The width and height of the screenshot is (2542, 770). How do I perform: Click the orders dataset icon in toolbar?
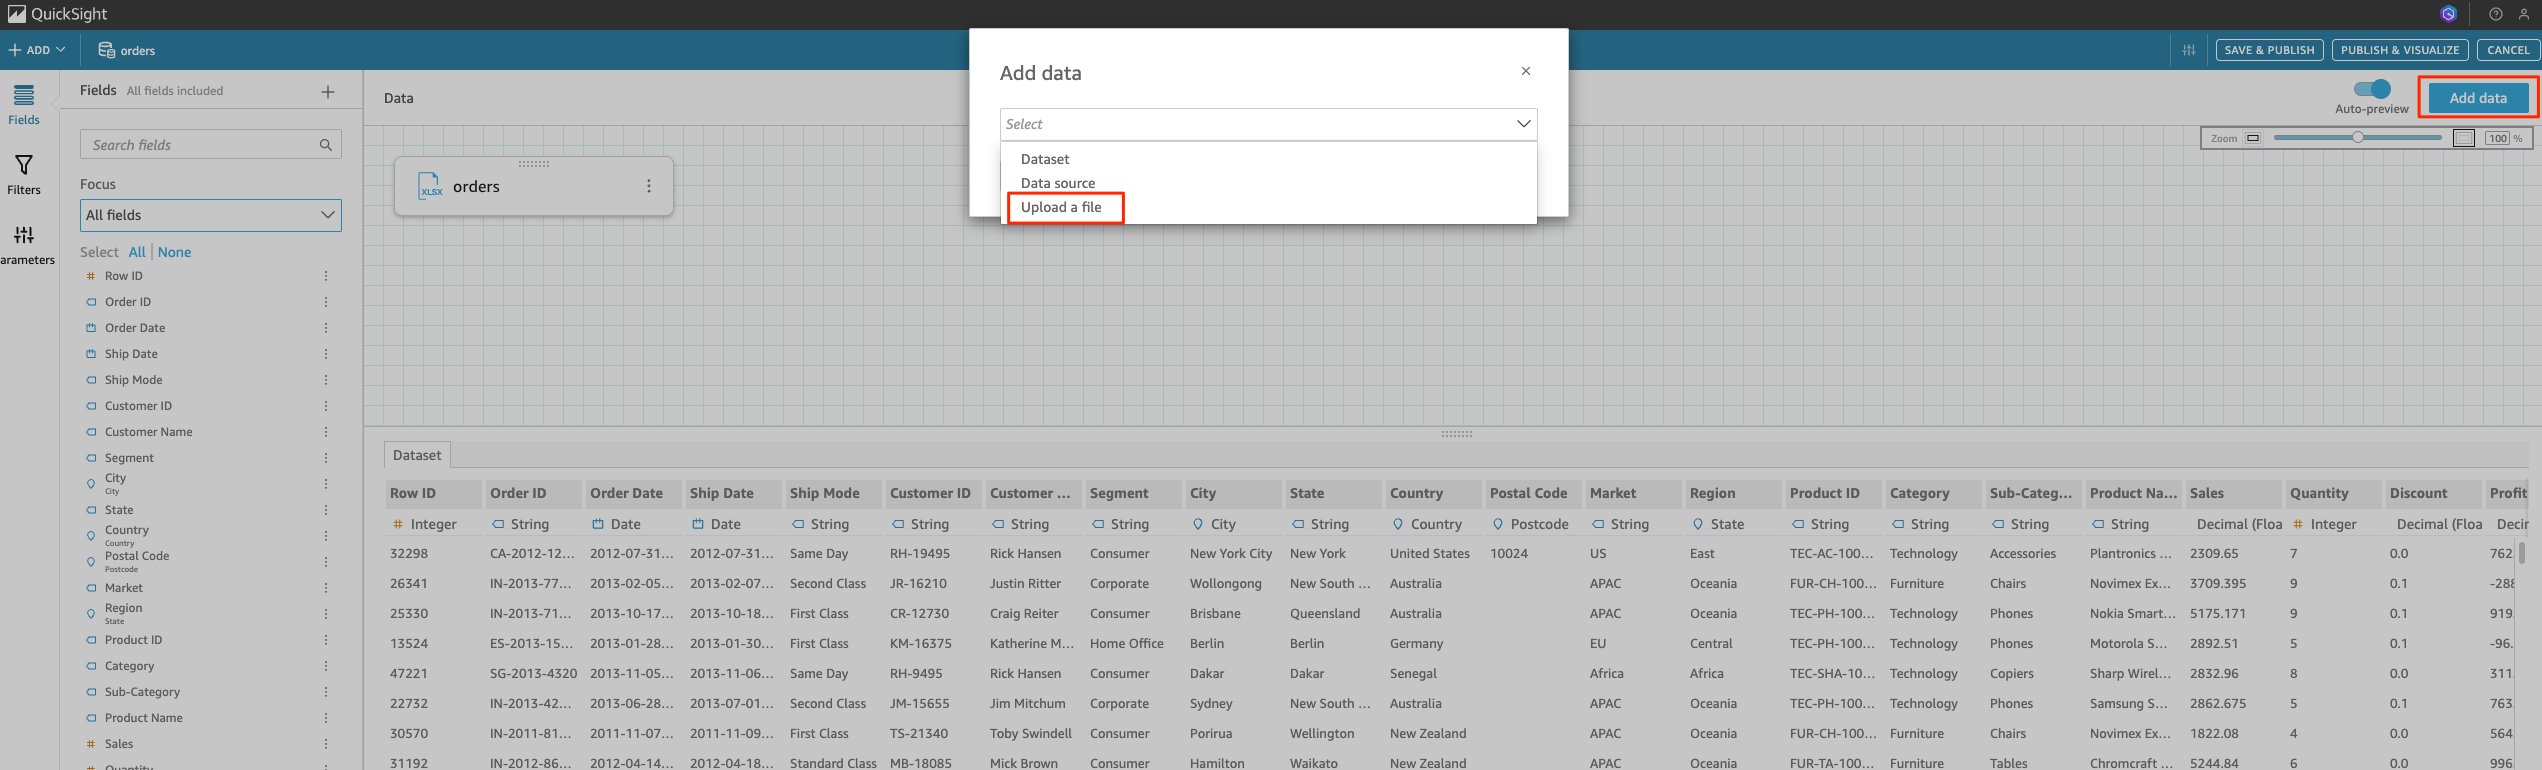point(106,50)
